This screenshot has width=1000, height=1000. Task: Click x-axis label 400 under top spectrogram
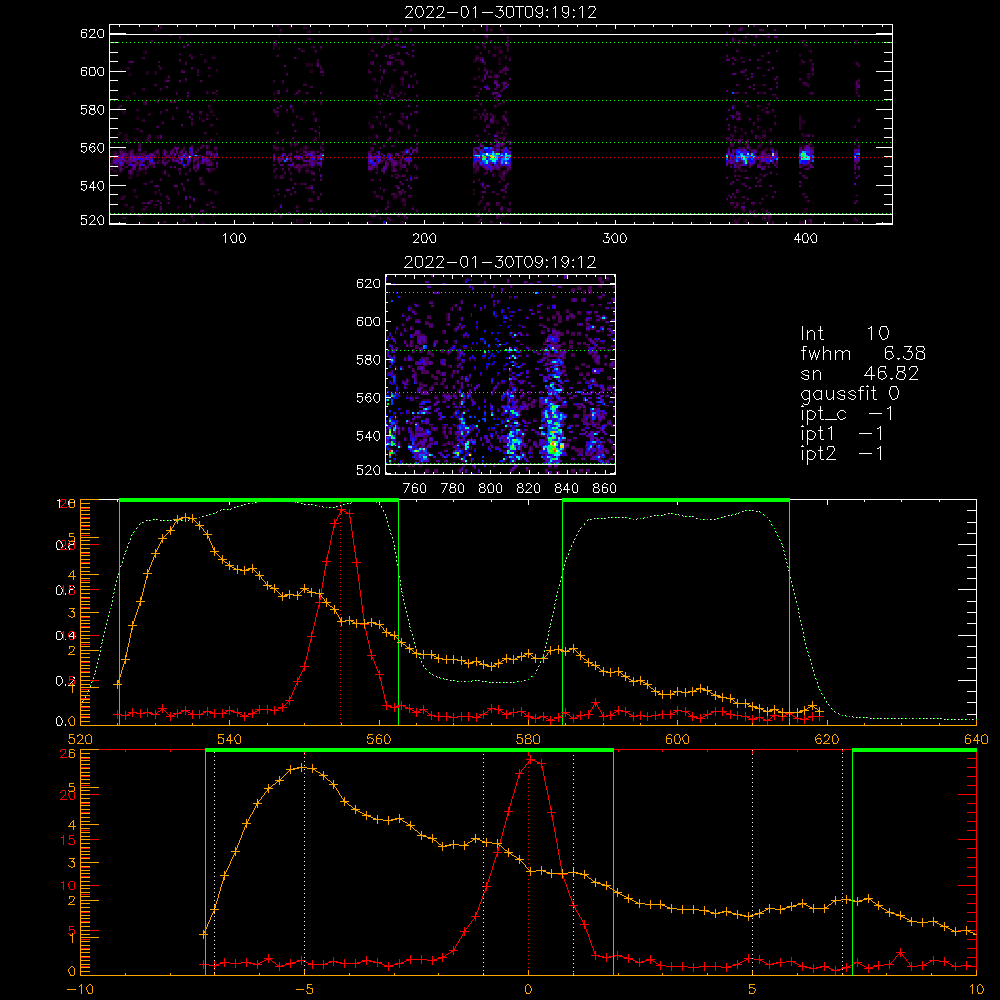click(x=805, y=239)
